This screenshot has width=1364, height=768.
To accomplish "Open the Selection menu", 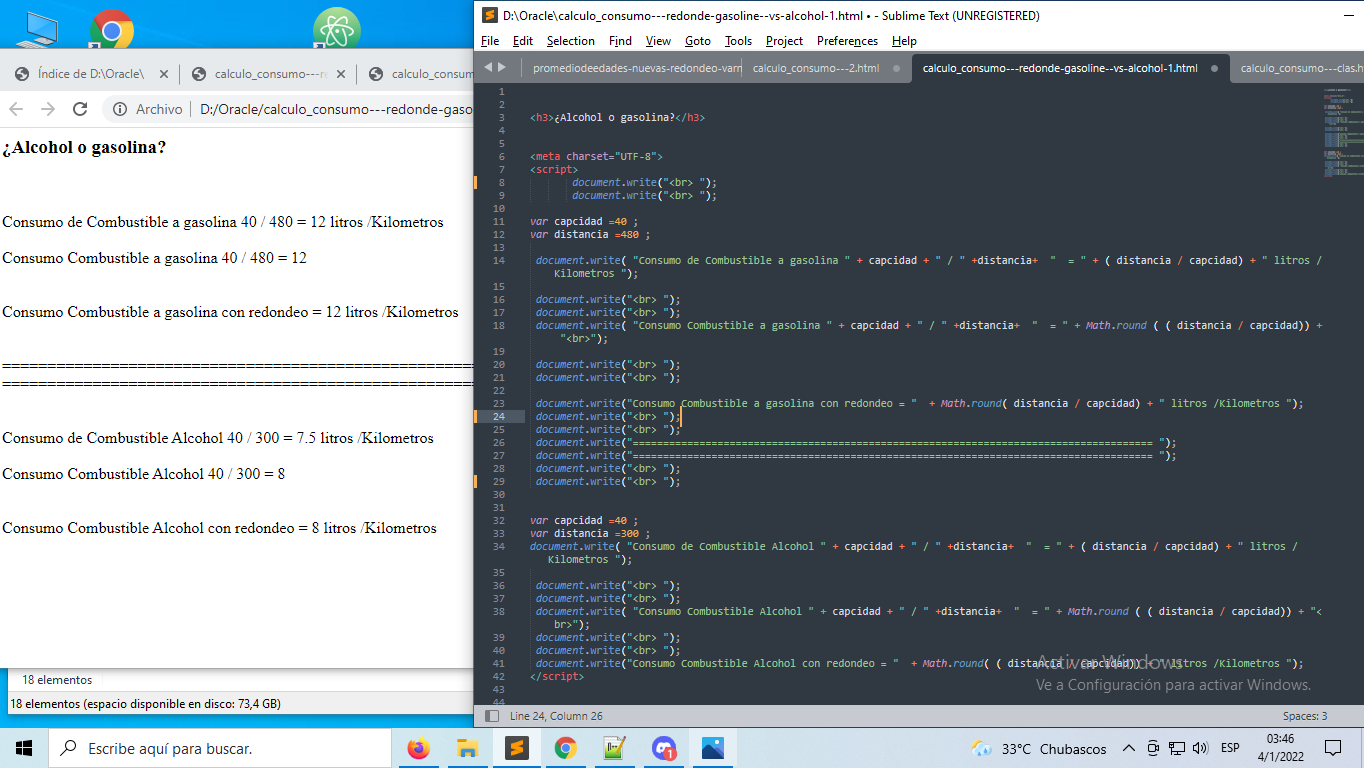I will point(570,41).
